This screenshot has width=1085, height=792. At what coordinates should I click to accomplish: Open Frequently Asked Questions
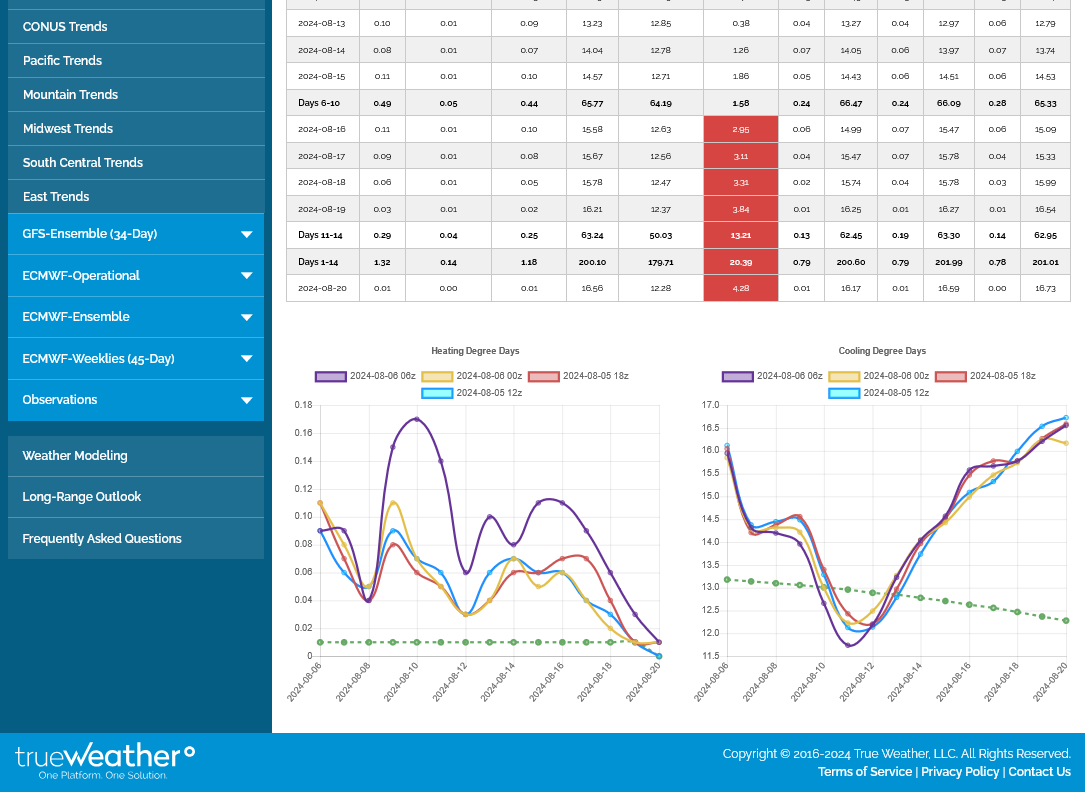pyautogui.click(x=102, y=539)
